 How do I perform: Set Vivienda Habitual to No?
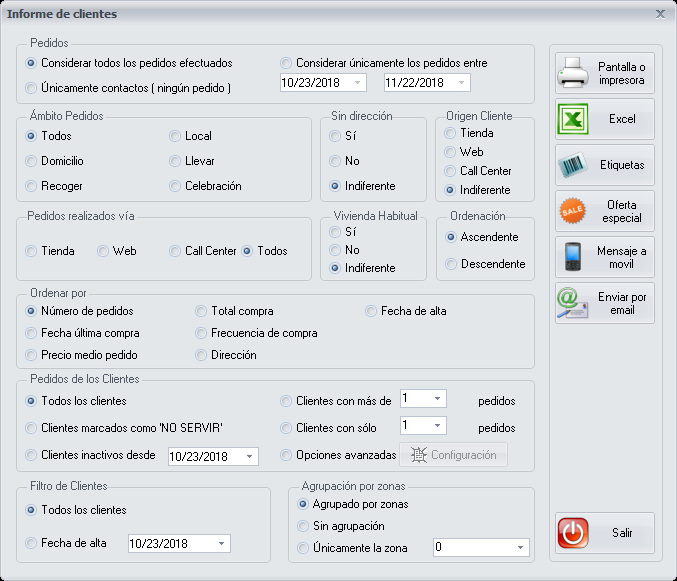pyautogui.click(x=335, y=250)
